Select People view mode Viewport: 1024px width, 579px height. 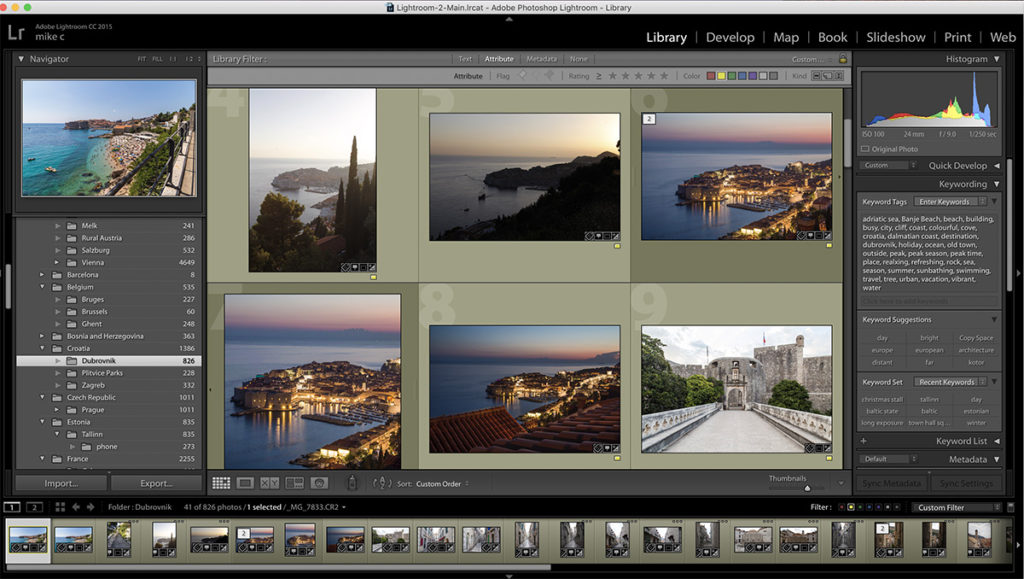[318, 482]
